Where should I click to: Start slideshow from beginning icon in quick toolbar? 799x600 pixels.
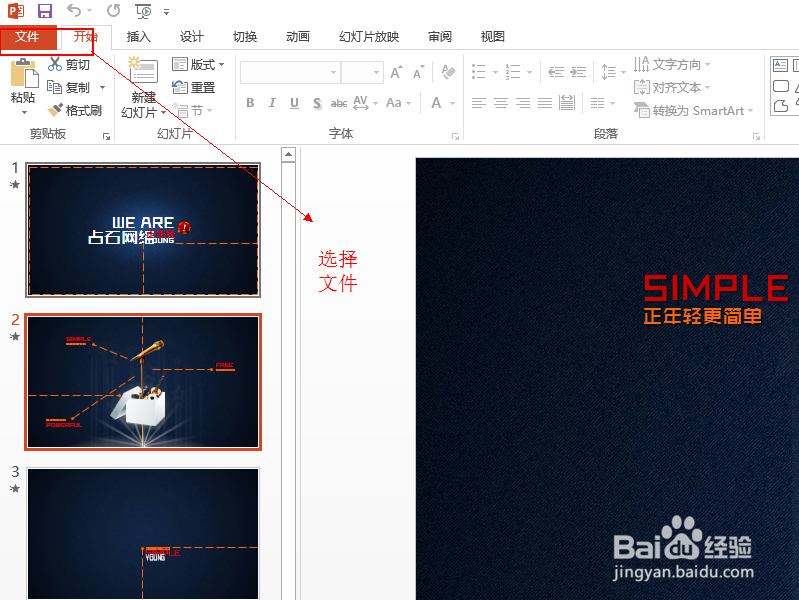pyautogui.click(x=143, y=11)
